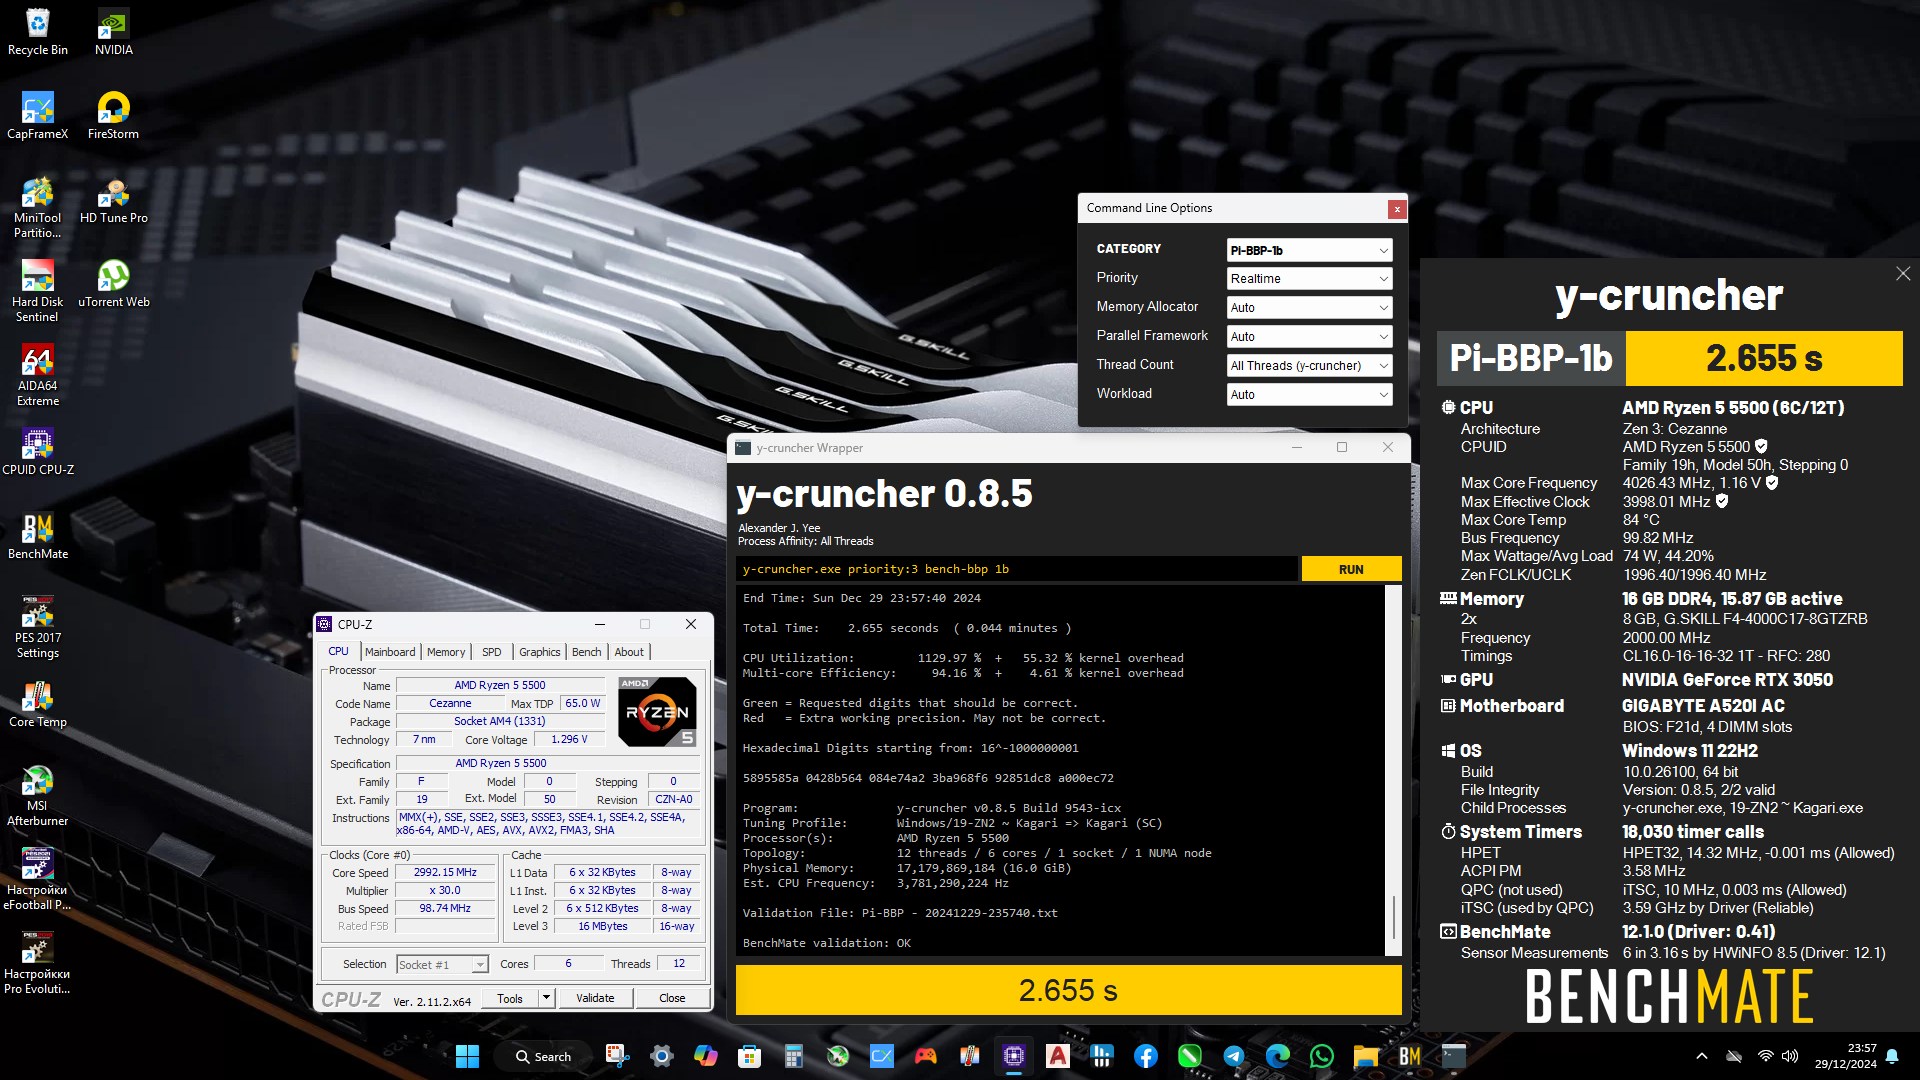Viewport: 1920px width, 1080px height.
Task: Open the CATEGORY dropdown showing Pi-BBP-1b
Action: [x=1309, y=250]
